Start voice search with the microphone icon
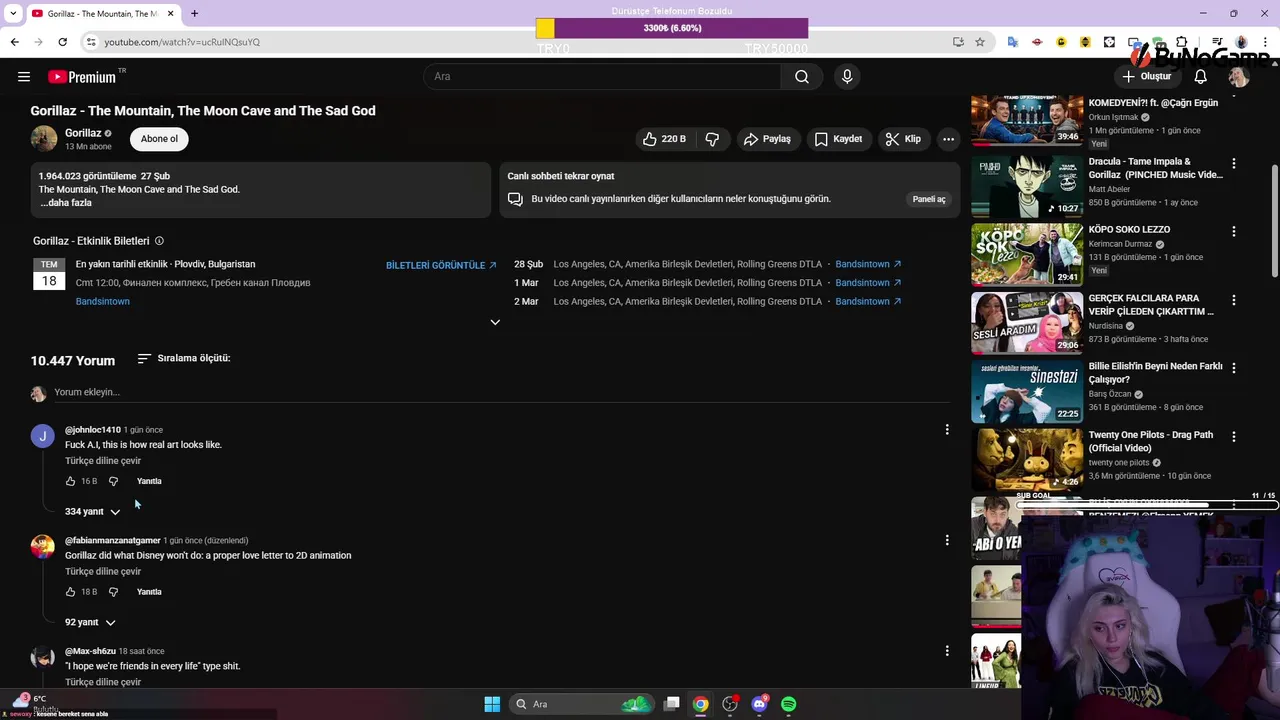The image size is (1280, 720). [x=847, y=77]
